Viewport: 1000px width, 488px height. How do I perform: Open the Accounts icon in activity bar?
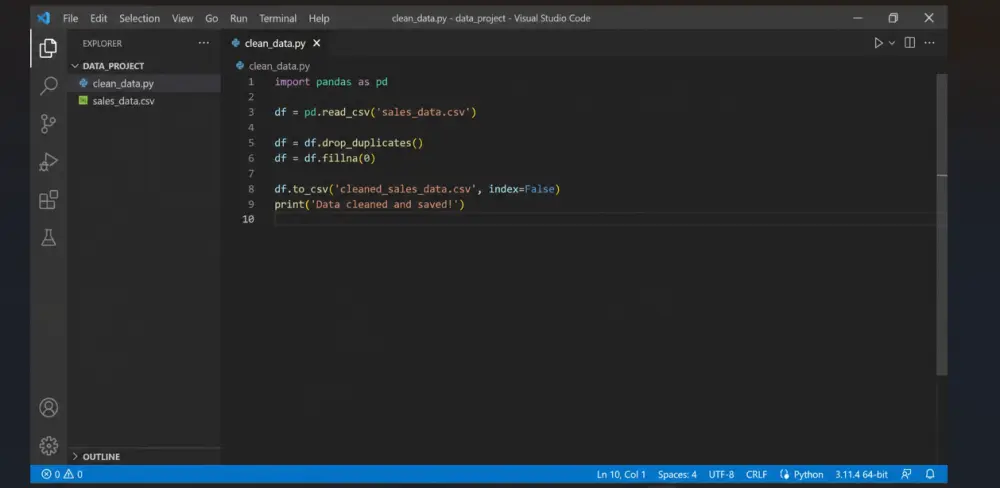pos(48,408)
